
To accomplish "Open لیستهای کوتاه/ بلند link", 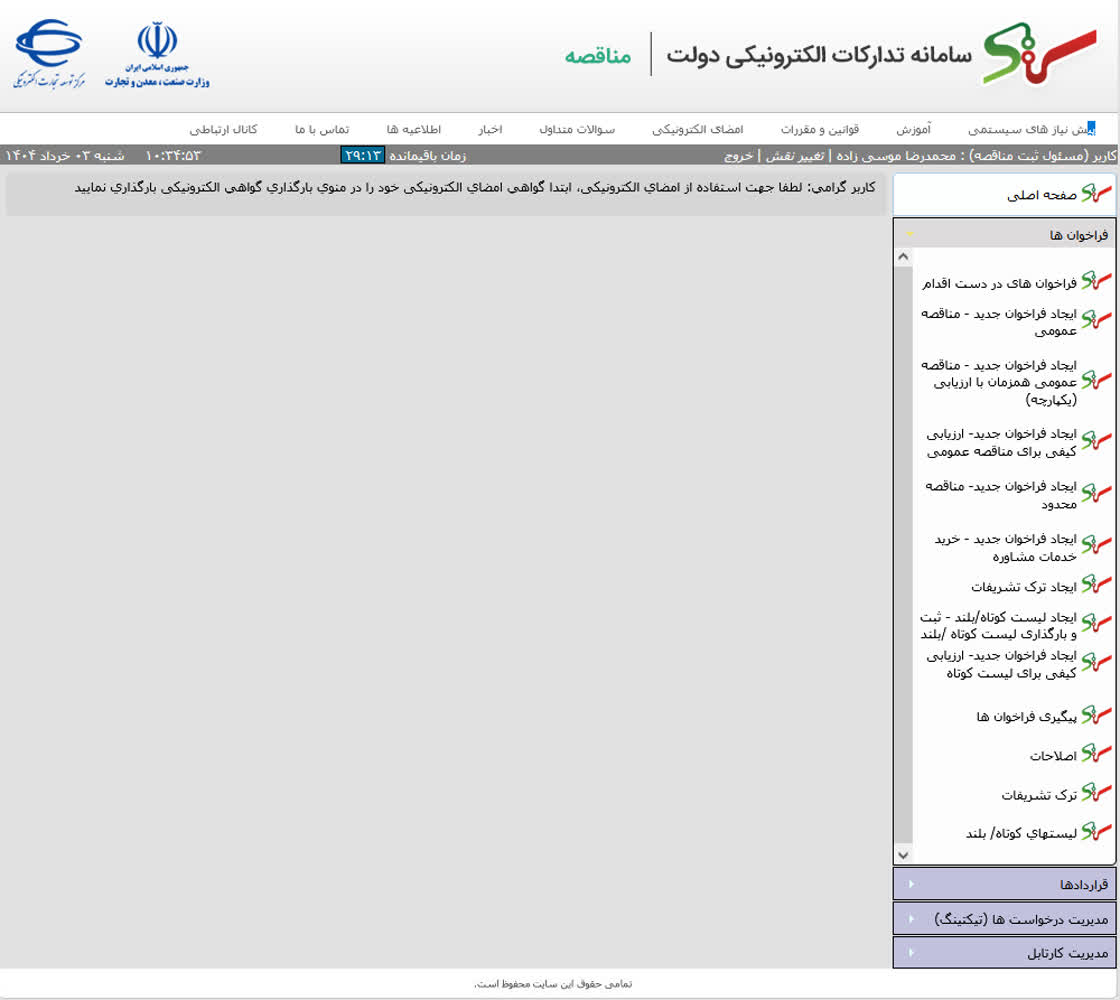I will [1021, 834].
